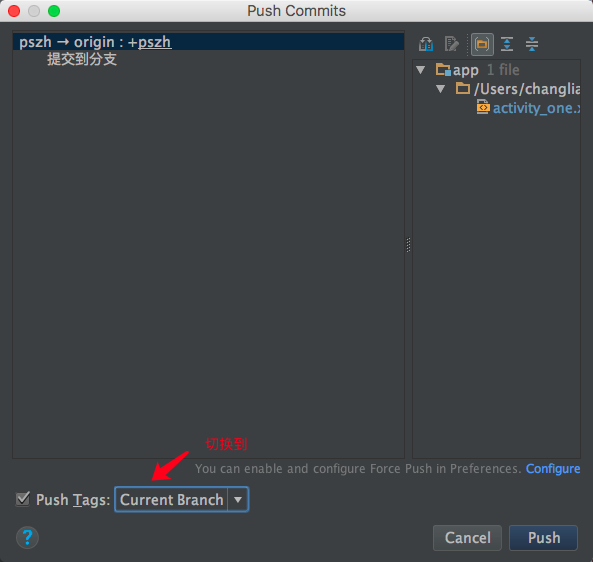
Task: Click the app module folder icon
Action: (x=443, y=70)
